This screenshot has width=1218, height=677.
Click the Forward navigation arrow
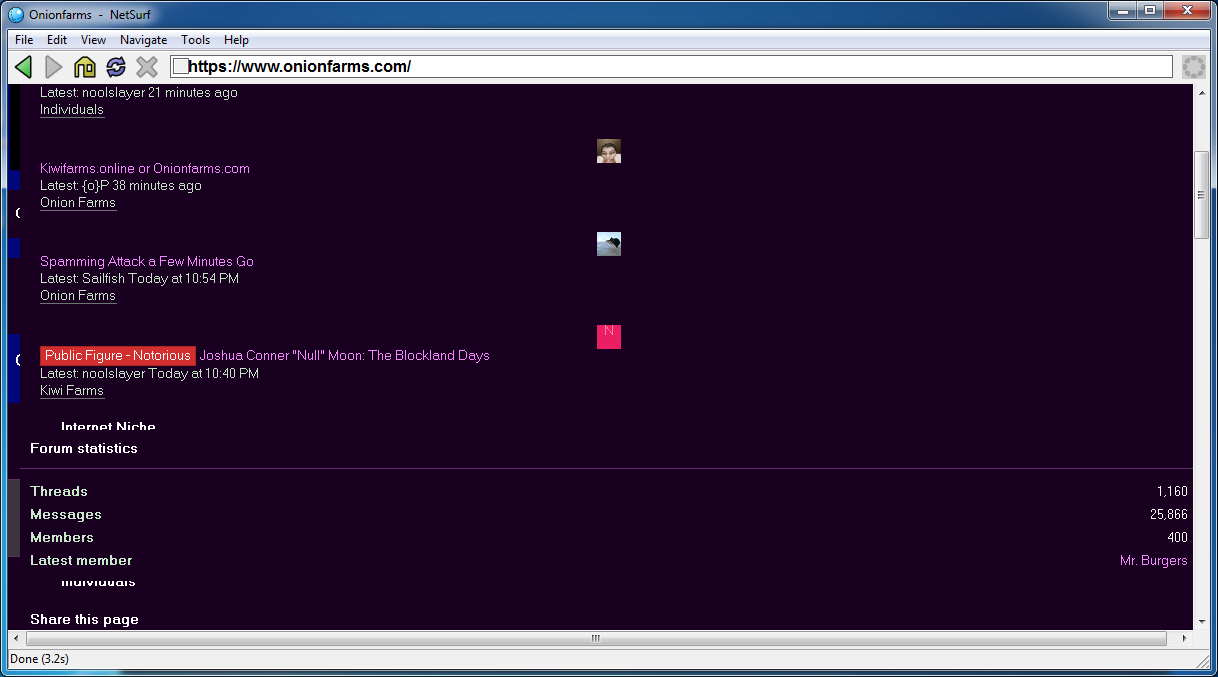[54, 67]
